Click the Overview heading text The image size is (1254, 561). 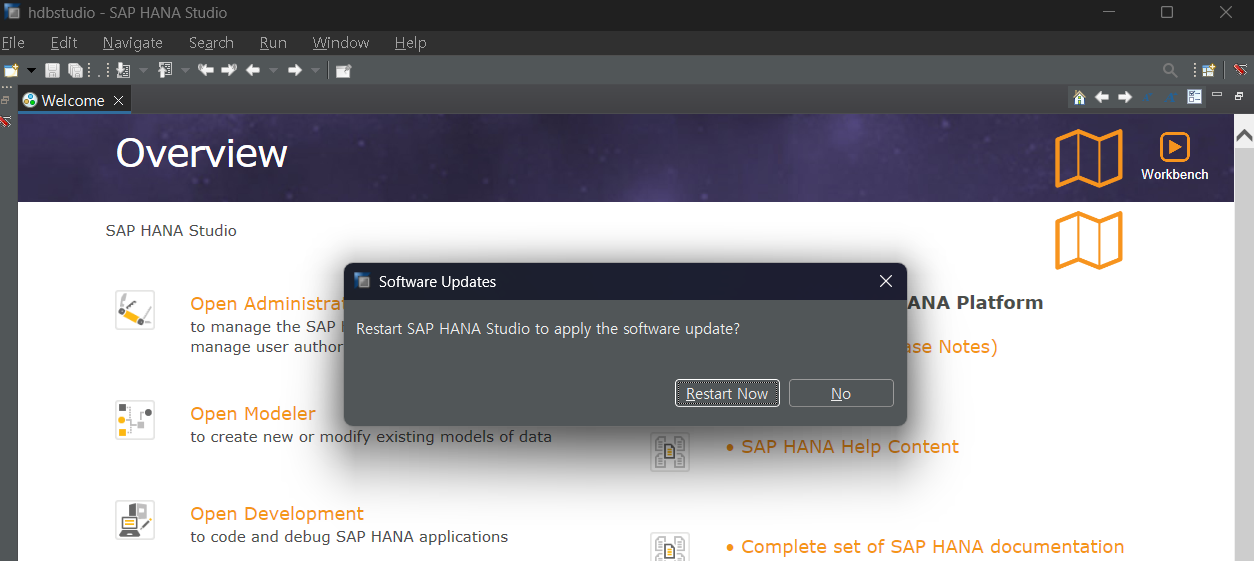coord(201,153)
